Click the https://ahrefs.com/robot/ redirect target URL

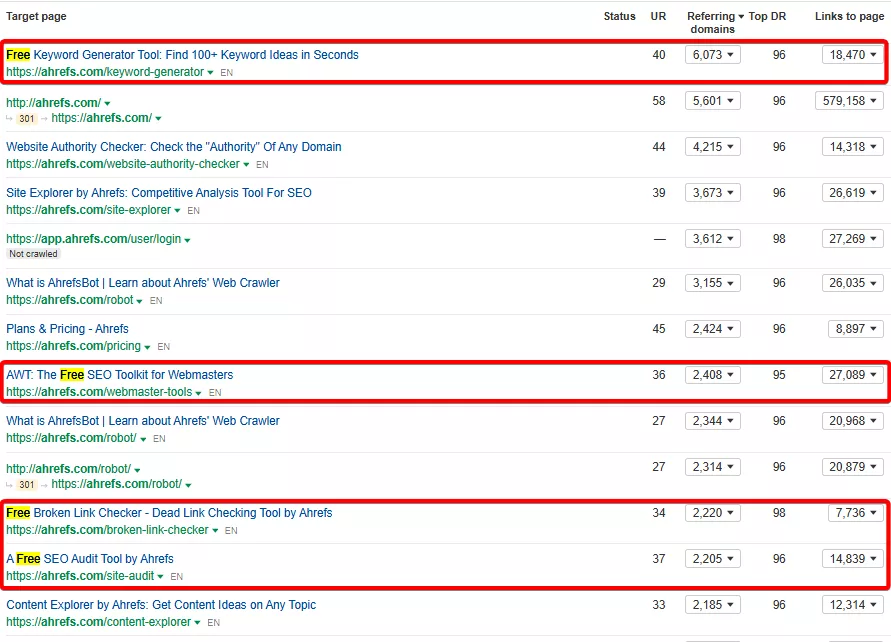116,484
